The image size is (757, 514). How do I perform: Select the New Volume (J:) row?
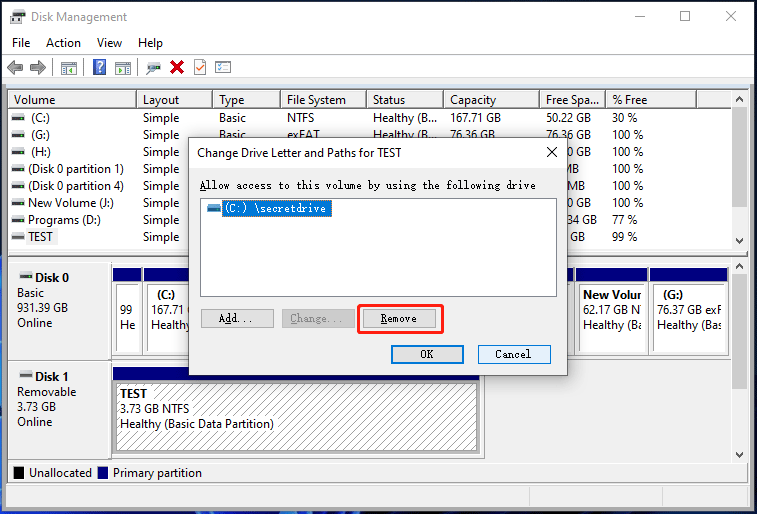pos(70,203)
